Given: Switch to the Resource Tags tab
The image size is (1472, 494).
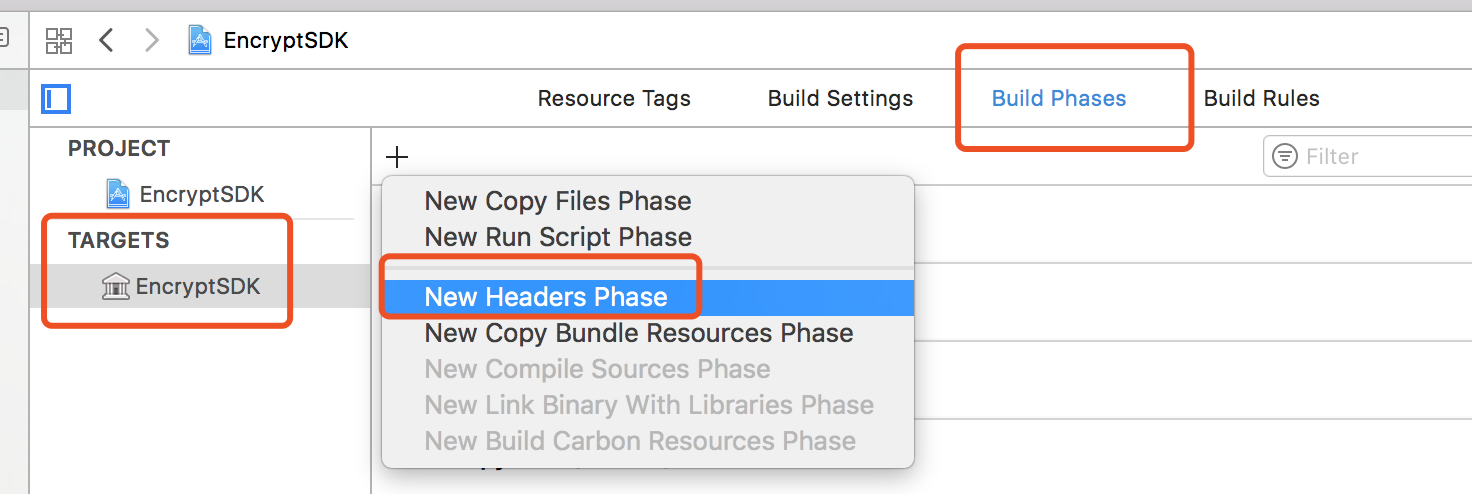Looking at the screenshot, I should 614,99.
